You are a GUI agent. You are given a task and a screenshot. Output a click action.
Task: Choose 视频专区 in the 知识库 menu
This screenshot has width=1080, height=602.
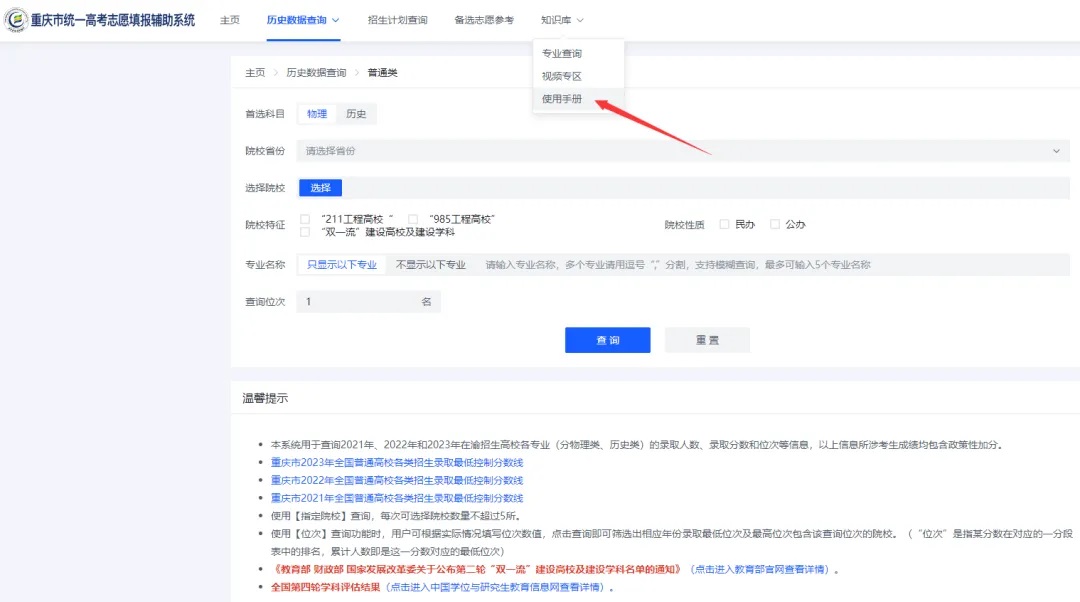[x=562, y=76]
